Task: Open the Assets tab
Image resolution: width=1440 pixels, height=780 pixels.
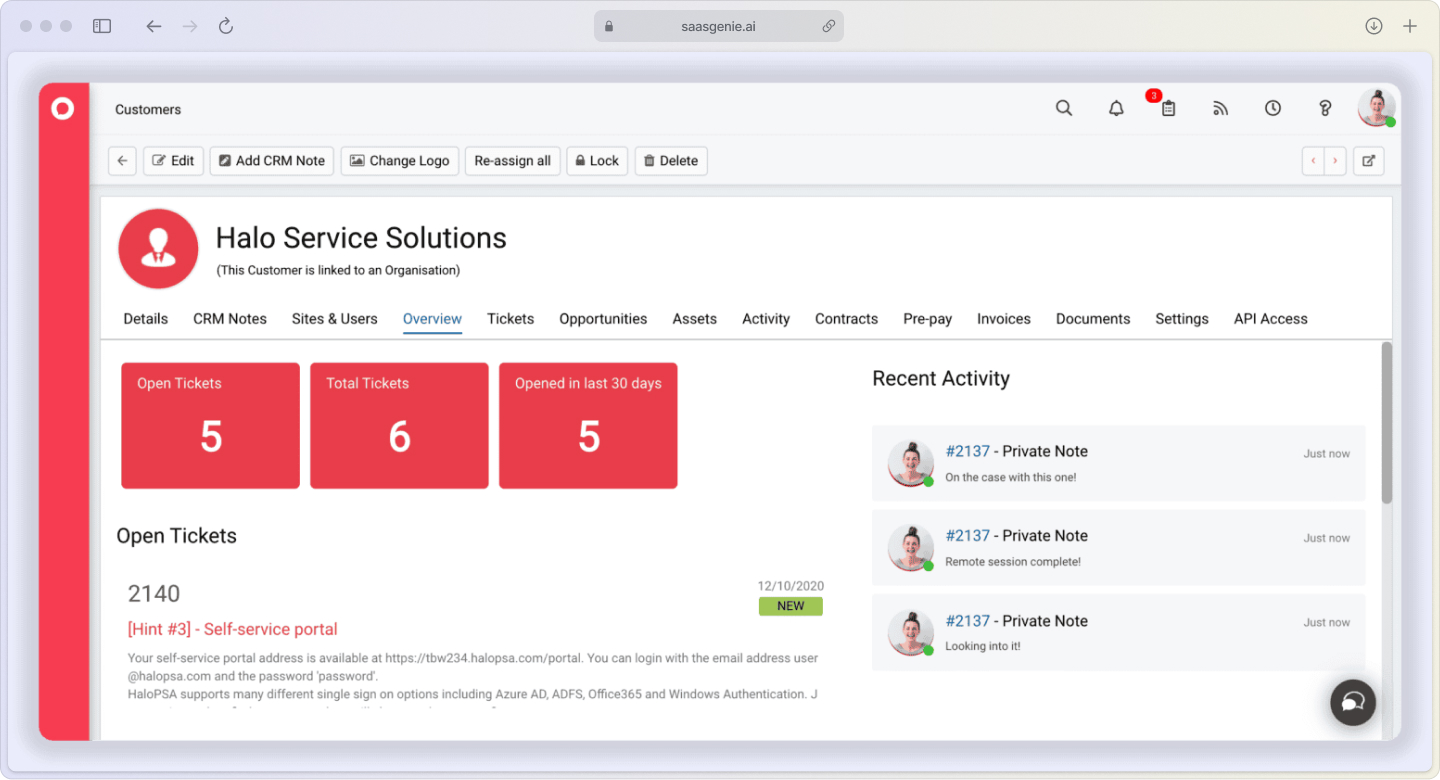Action: pyautogui.click(x=695, y=319)
